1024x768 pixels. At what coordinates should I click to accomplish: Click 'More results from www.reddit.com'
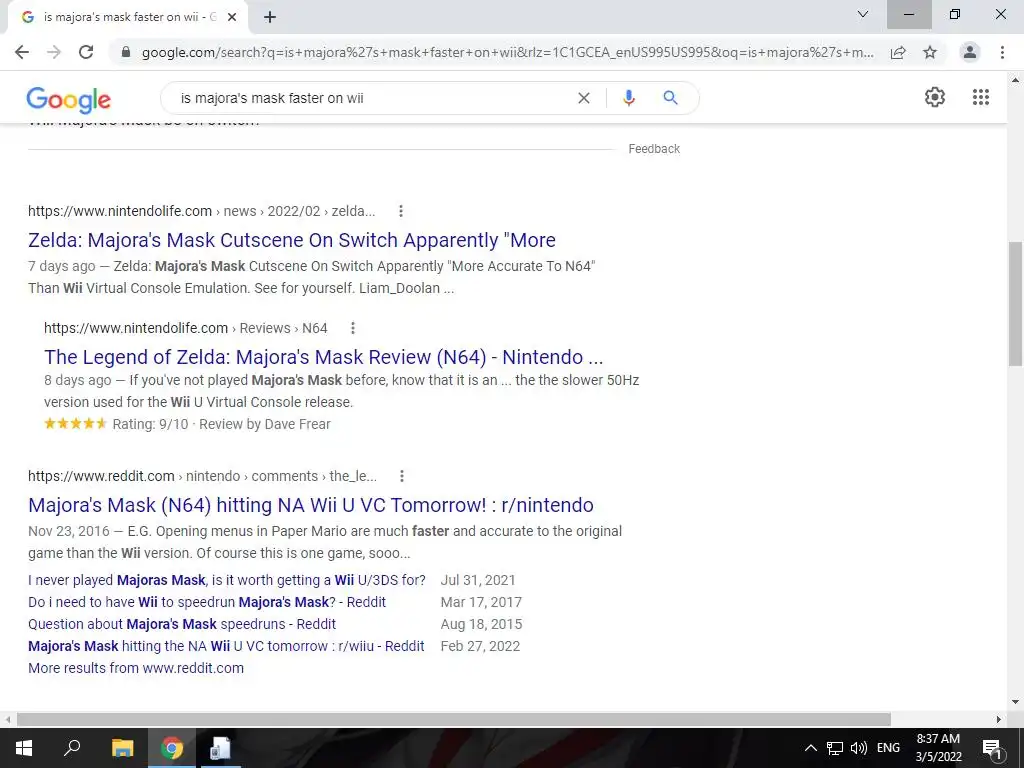pos(136,668)
